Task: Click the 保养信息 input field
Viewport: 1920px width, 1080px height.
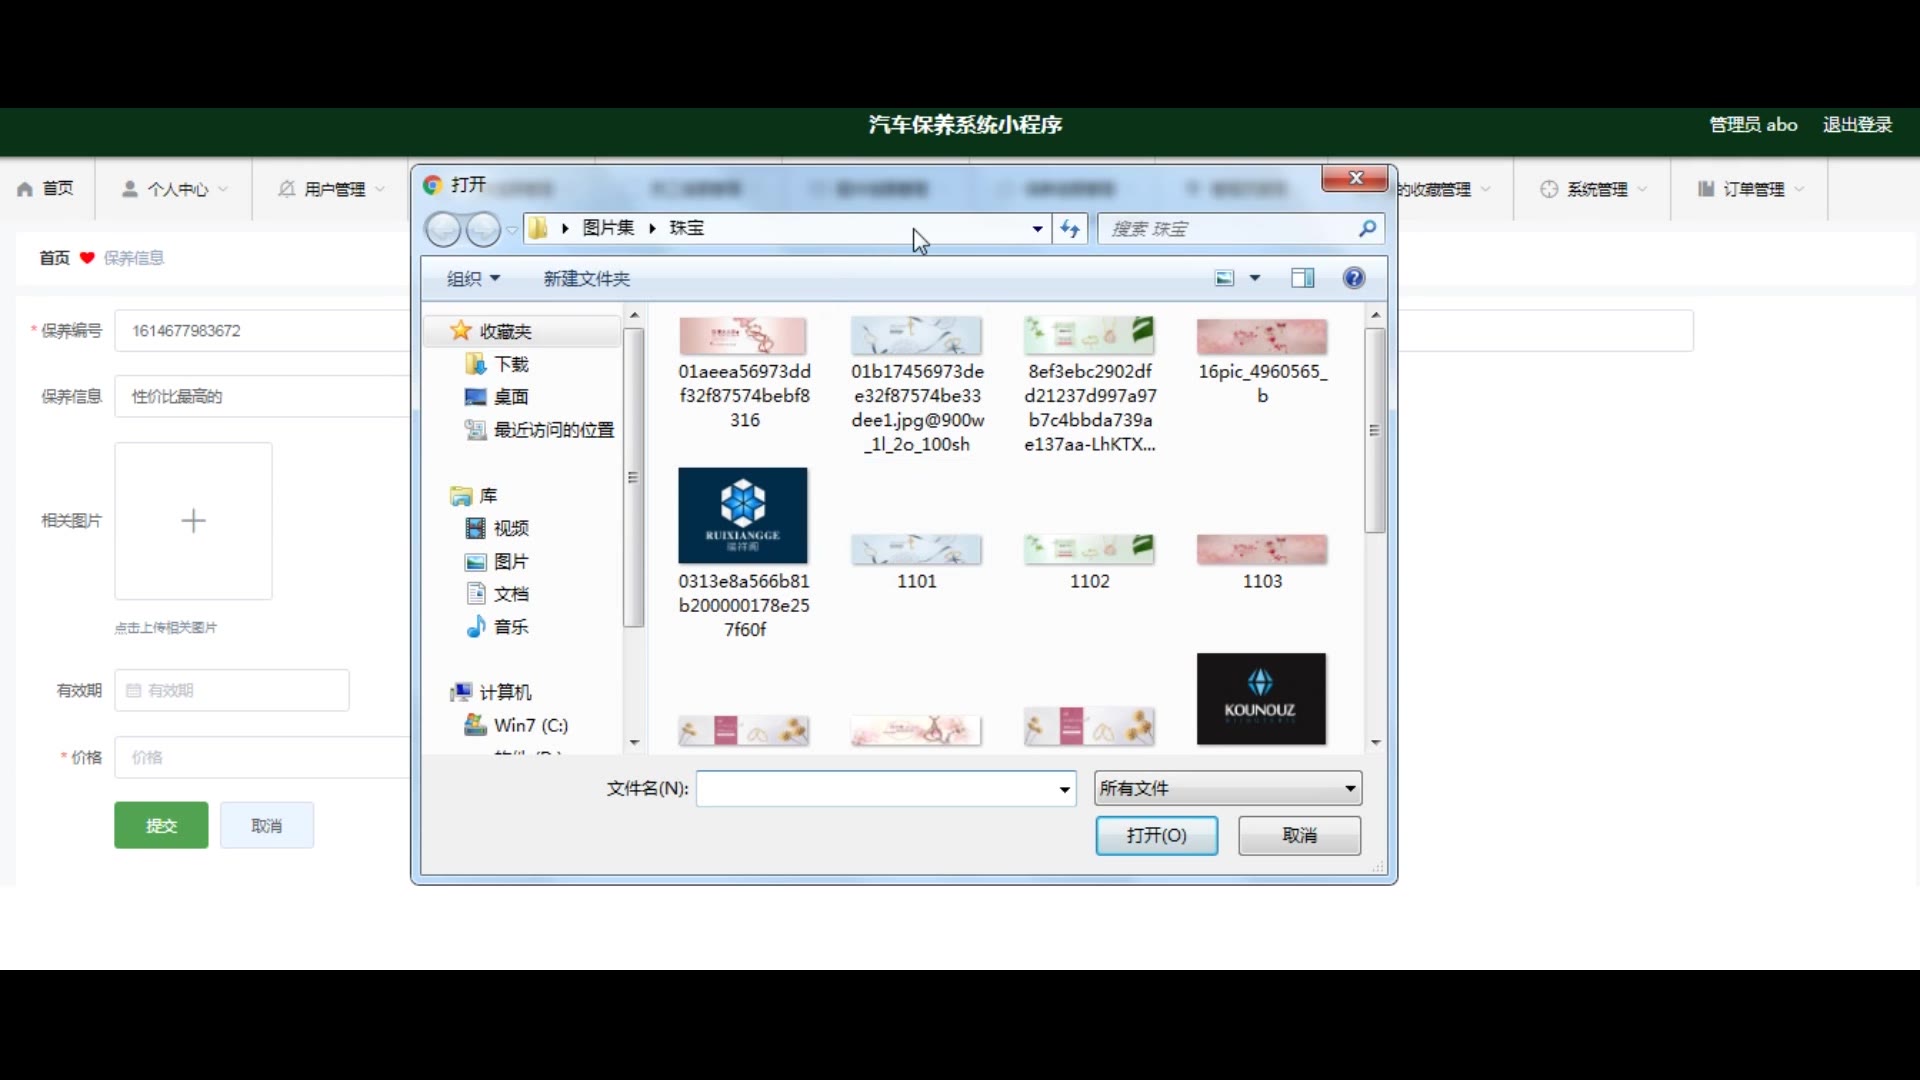Action: (264, 396)
